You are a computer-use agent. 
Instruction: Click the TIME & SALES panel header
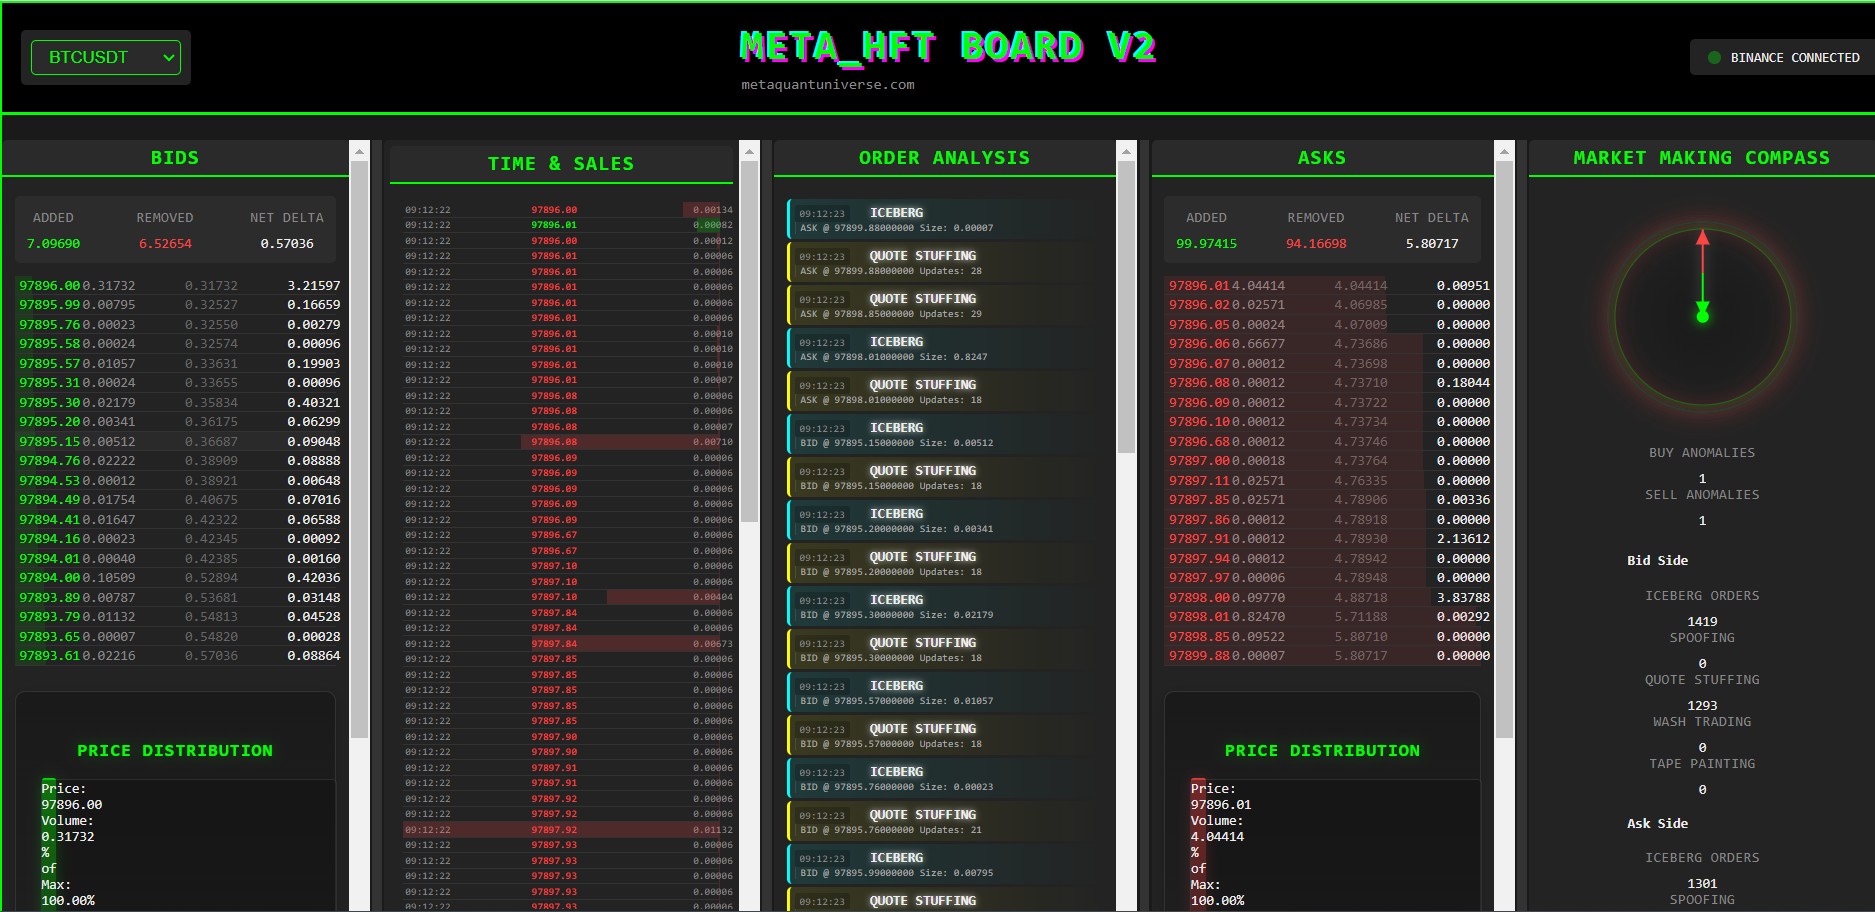(x=561, y=164)
